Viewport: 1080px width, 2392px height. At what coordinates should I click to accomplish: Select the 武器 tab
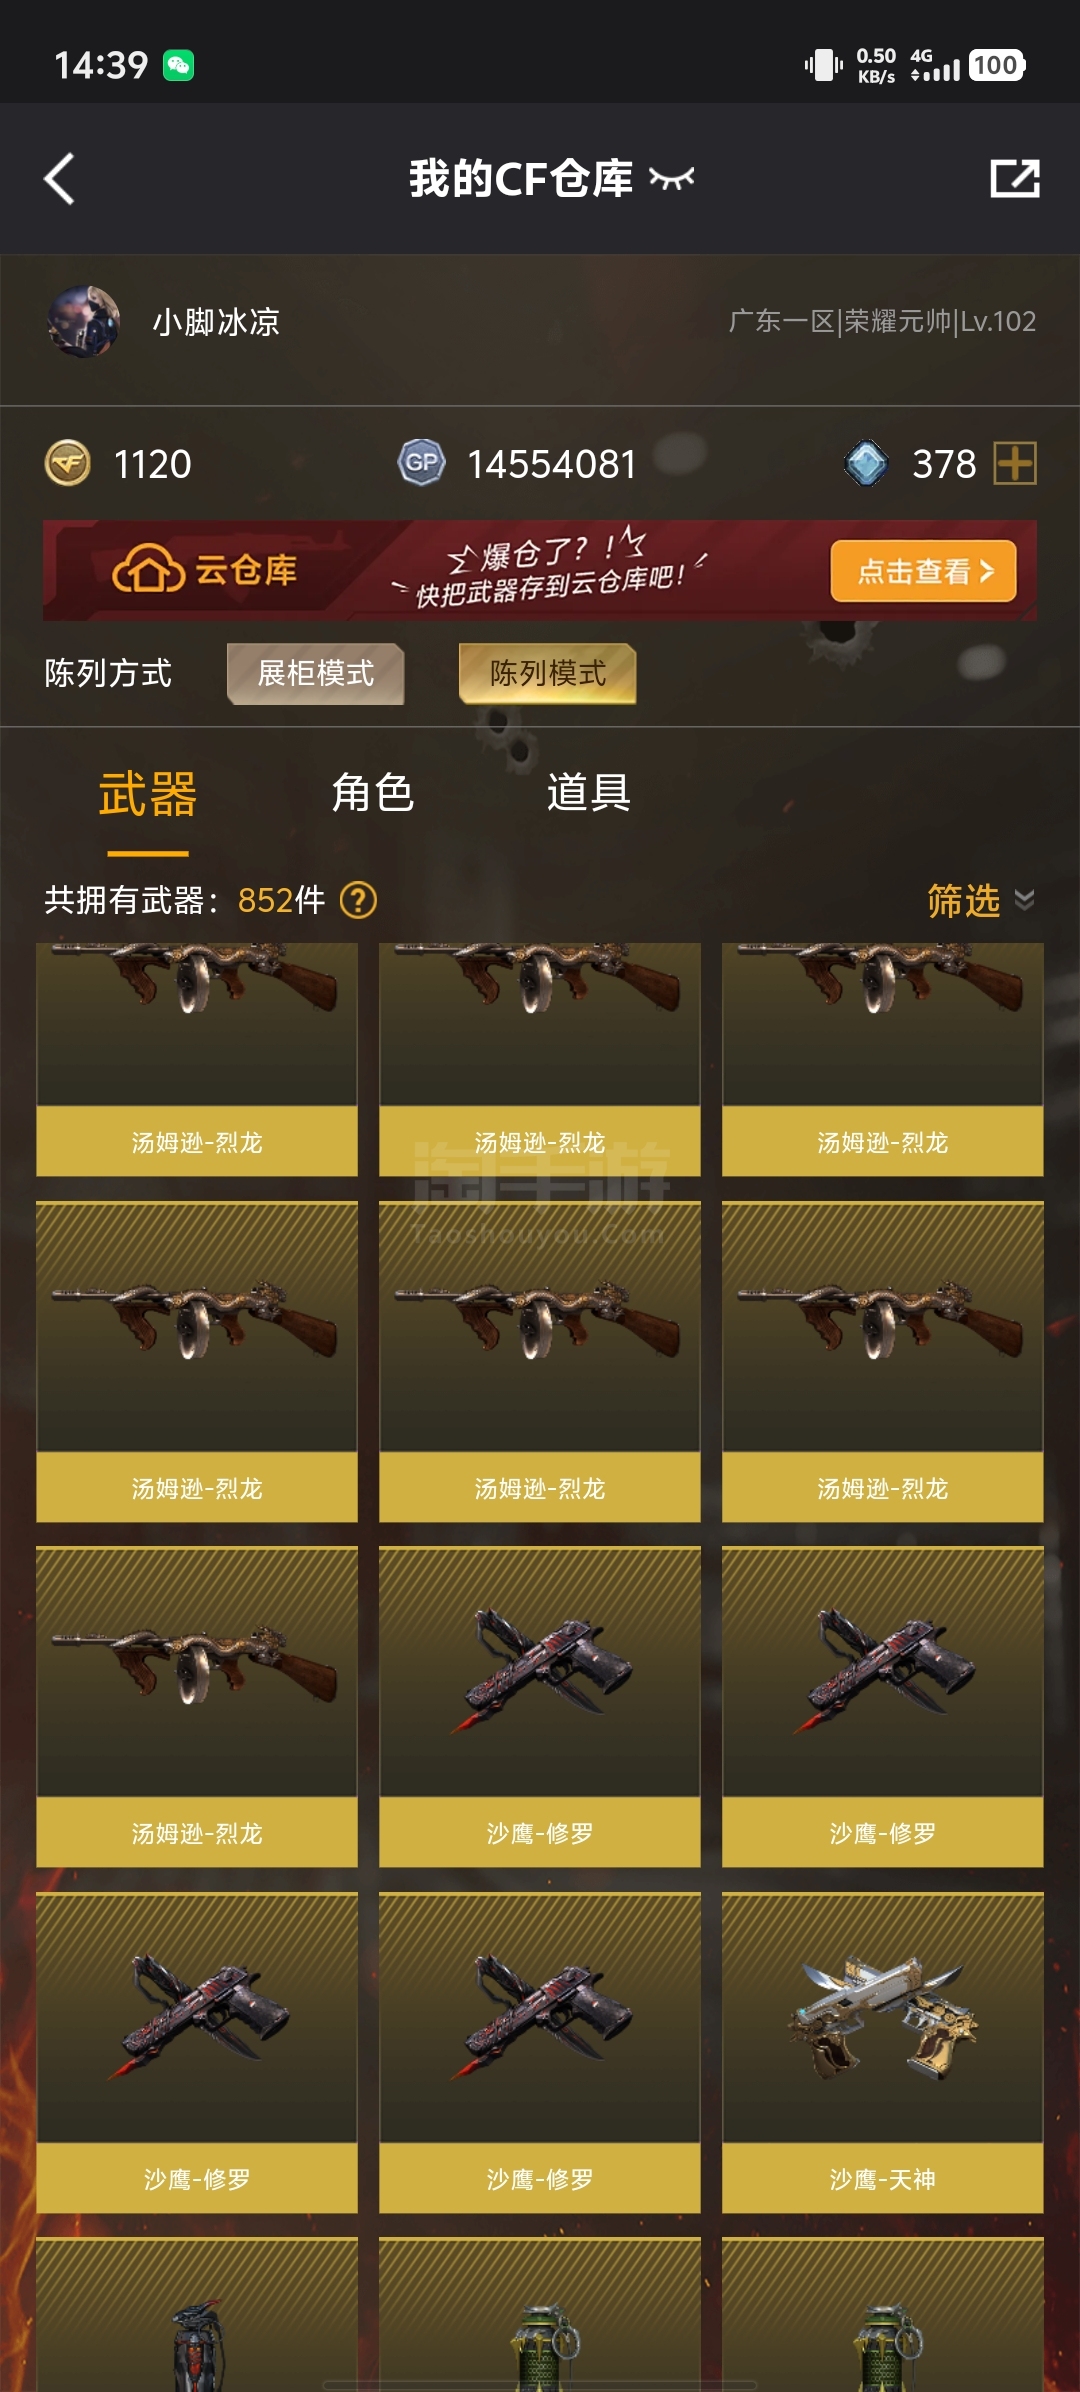(148, 795)
